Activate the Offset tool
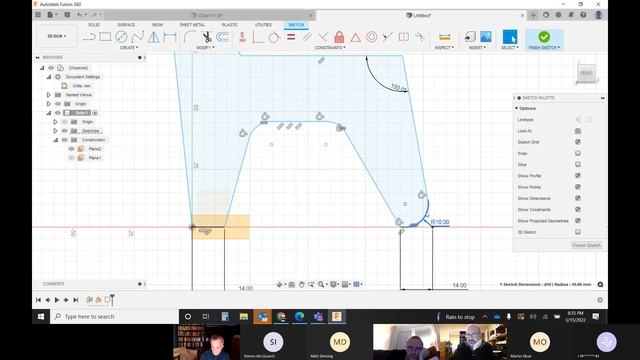 [223, 37]
